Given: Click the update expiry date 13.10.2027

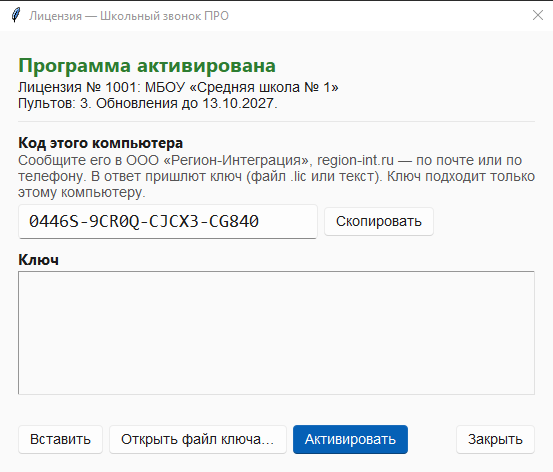Looking at the screenshot, I should tap(239, 103).
